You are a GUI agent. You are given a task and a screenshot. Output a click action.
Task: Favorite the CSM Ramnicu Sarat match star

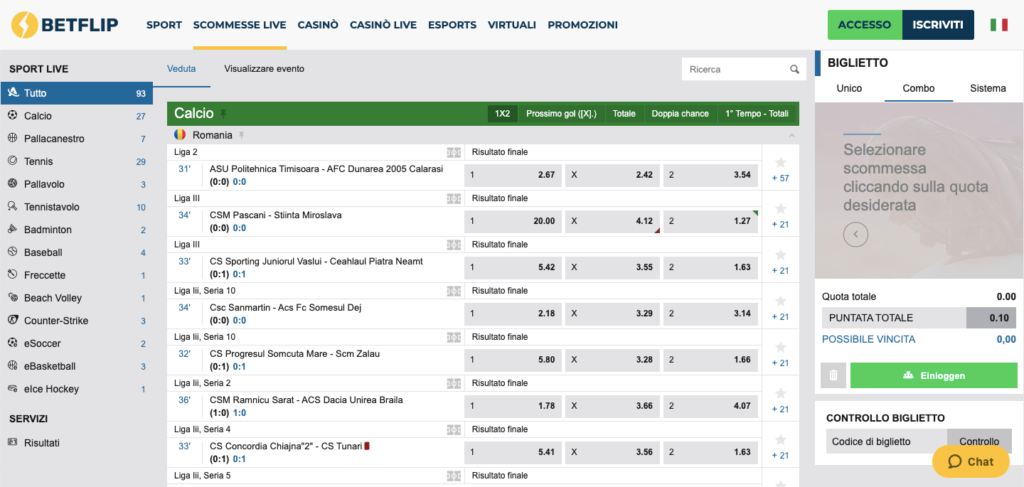point(780,394)
